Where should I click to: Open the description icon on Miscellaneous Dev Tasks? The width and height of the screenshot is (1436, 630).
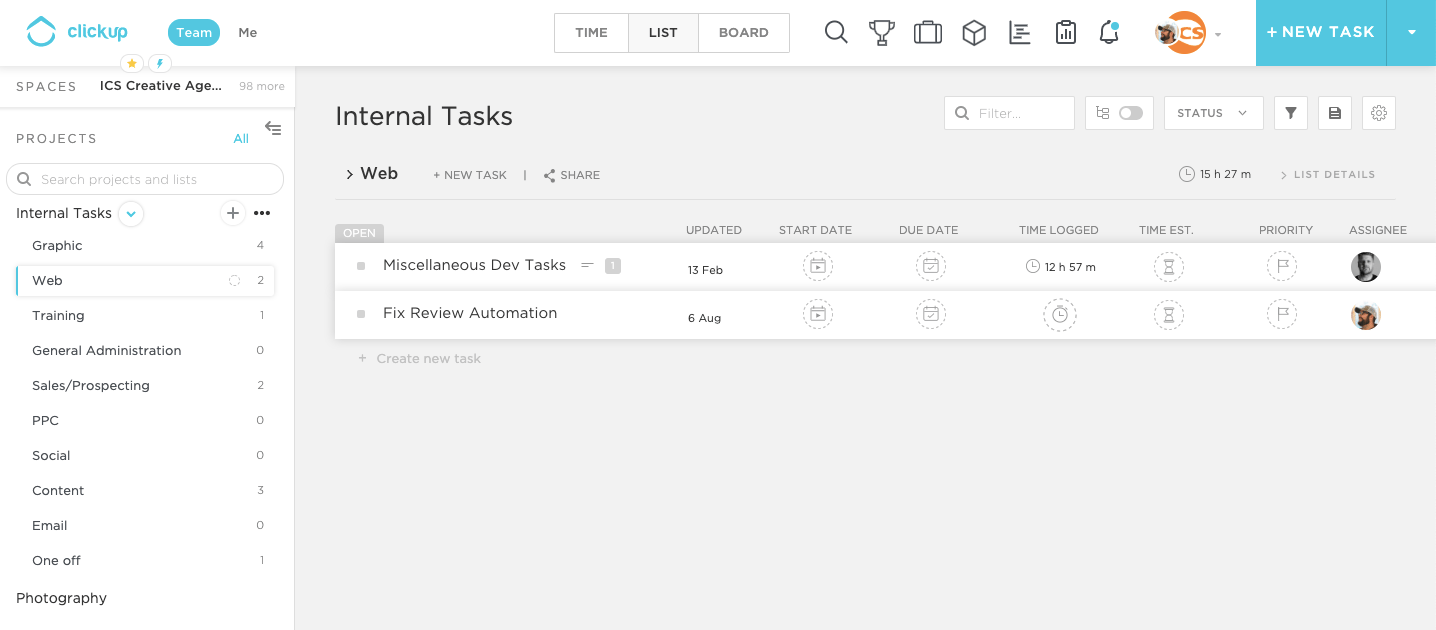coord(587,265)
